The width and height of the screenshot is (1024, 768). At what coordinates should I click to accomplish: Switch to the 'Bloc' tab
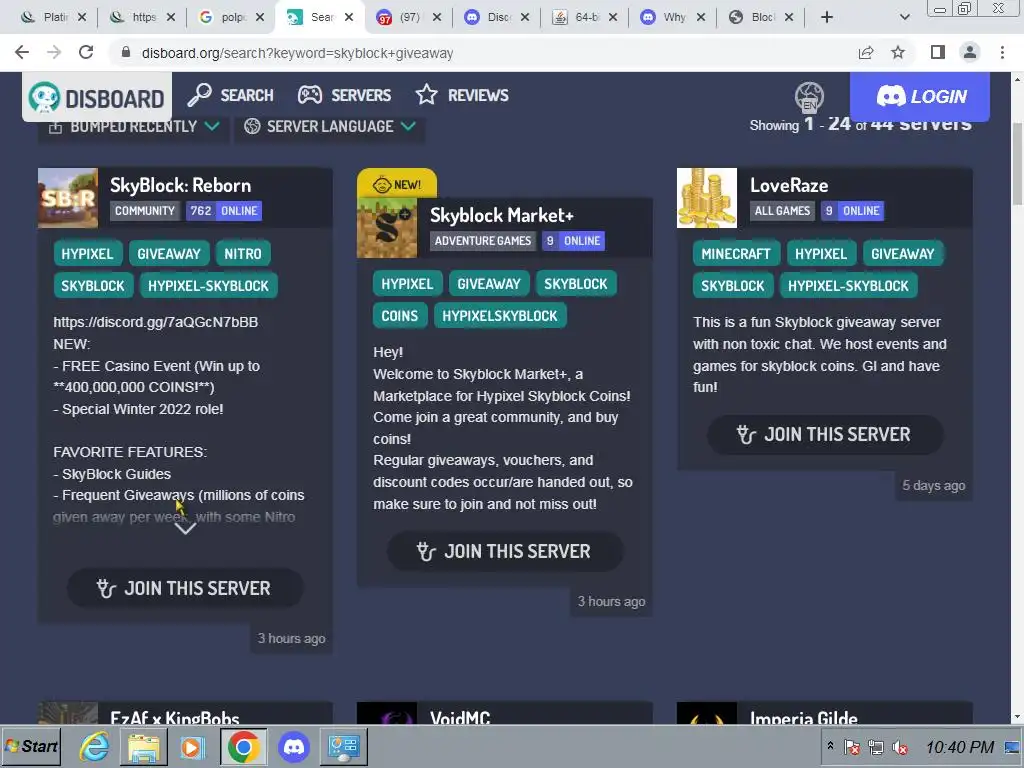pyautogui.click(x=761, y=17)
